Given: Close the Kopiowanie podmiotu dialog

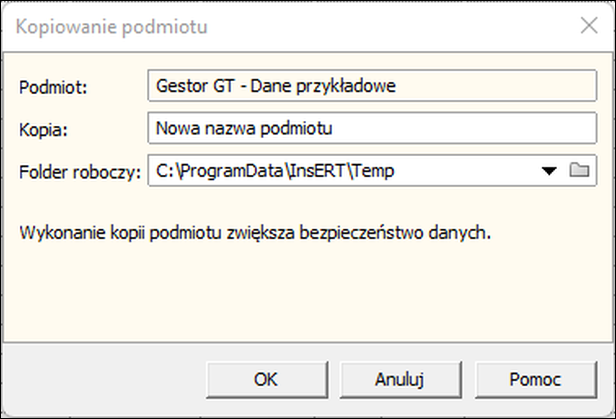Looking at the screenshot, I should 589,26.
